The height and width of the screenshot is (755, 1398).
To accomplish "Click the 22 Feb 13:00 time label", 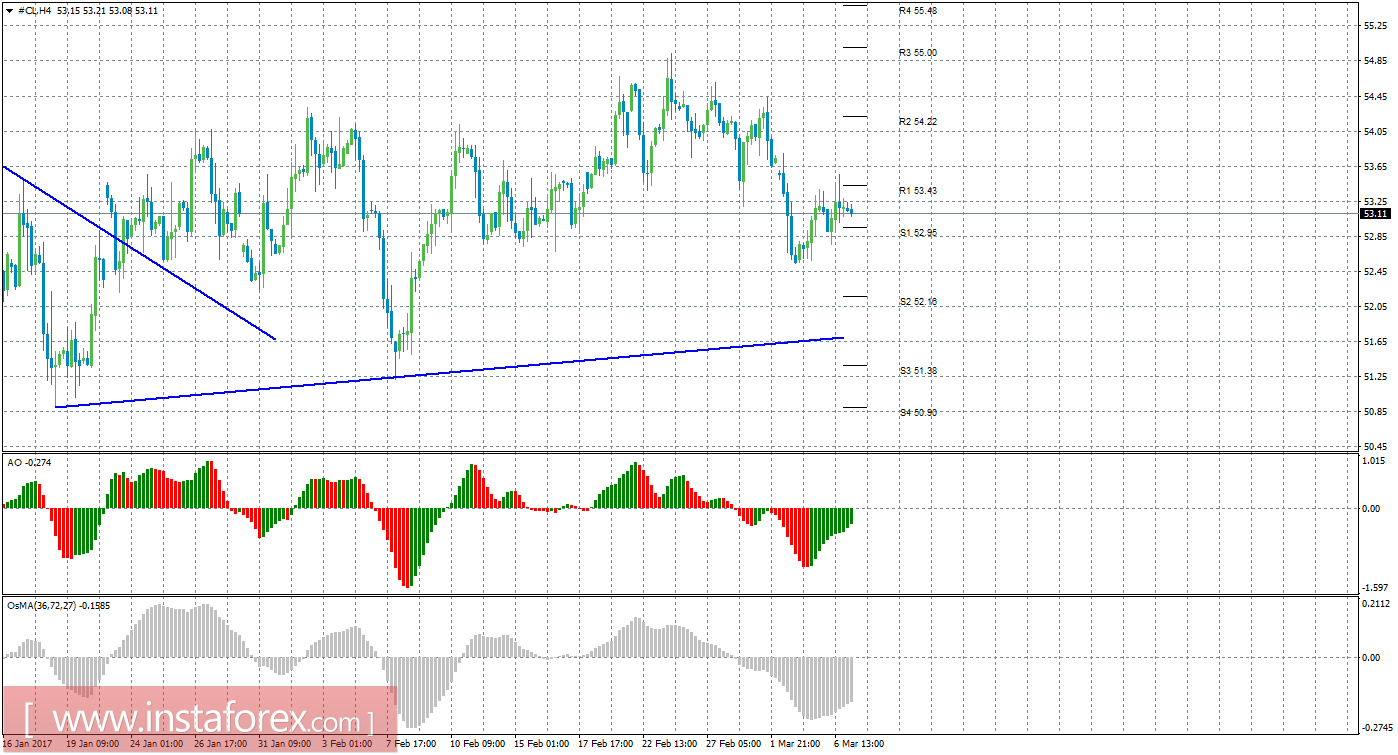I will (669, 744).
